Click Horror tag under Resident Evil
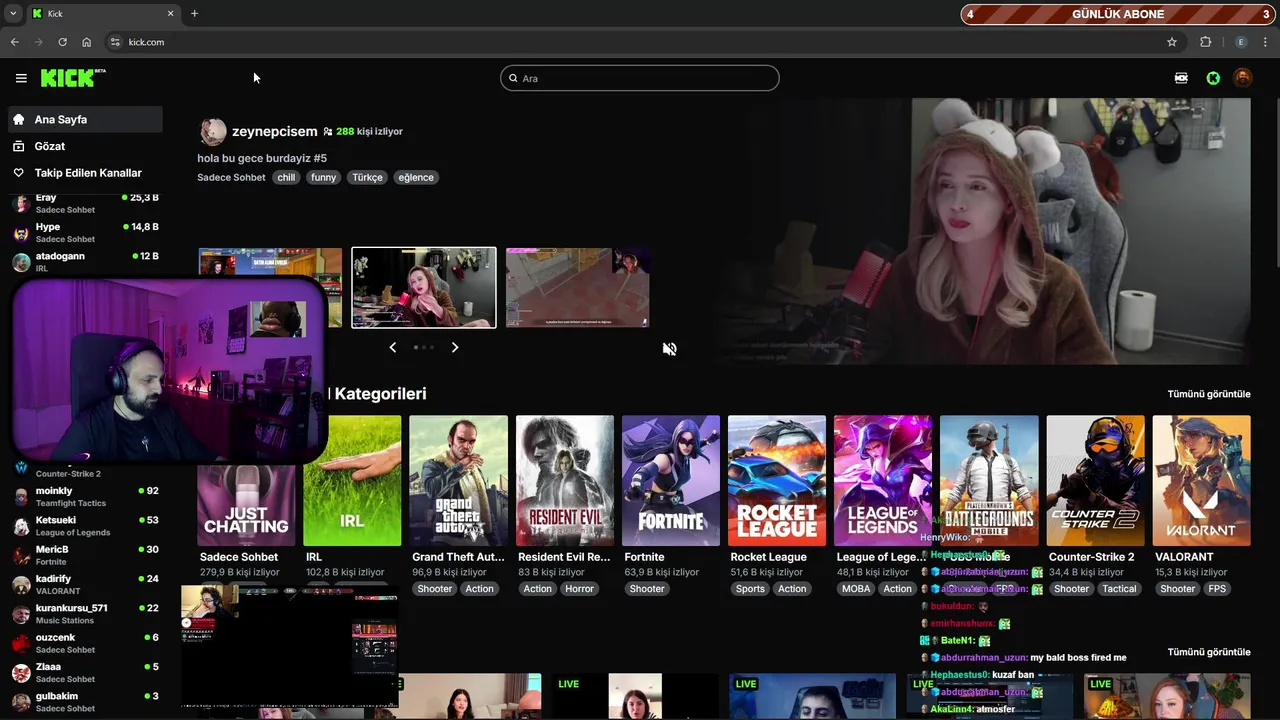Image resolution: width=1280 pixels, height=720 pixels. coord(580,589)
